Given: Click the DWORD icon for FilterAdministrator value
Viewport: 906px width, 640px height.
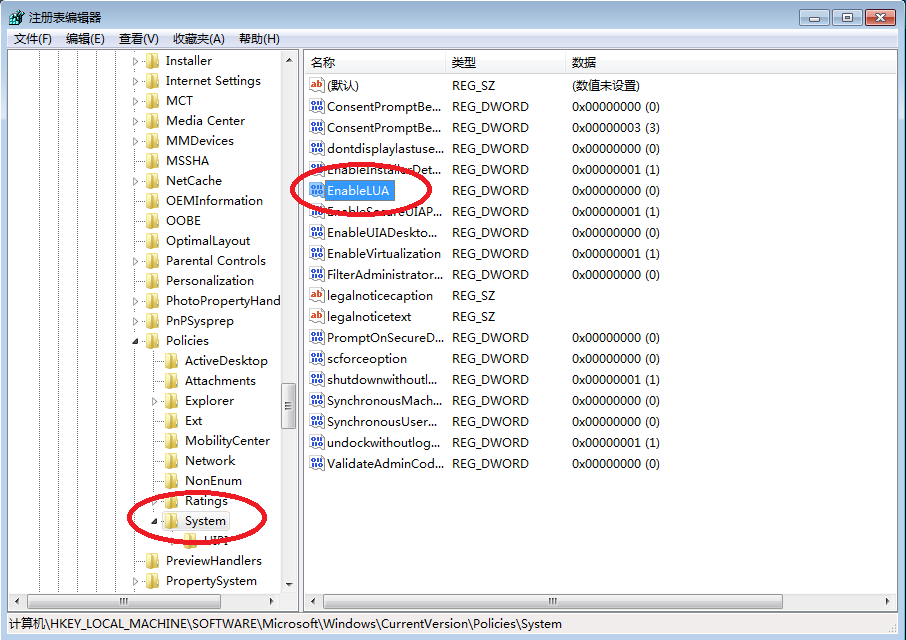Looking at the screenshot, I should [318, 274].
